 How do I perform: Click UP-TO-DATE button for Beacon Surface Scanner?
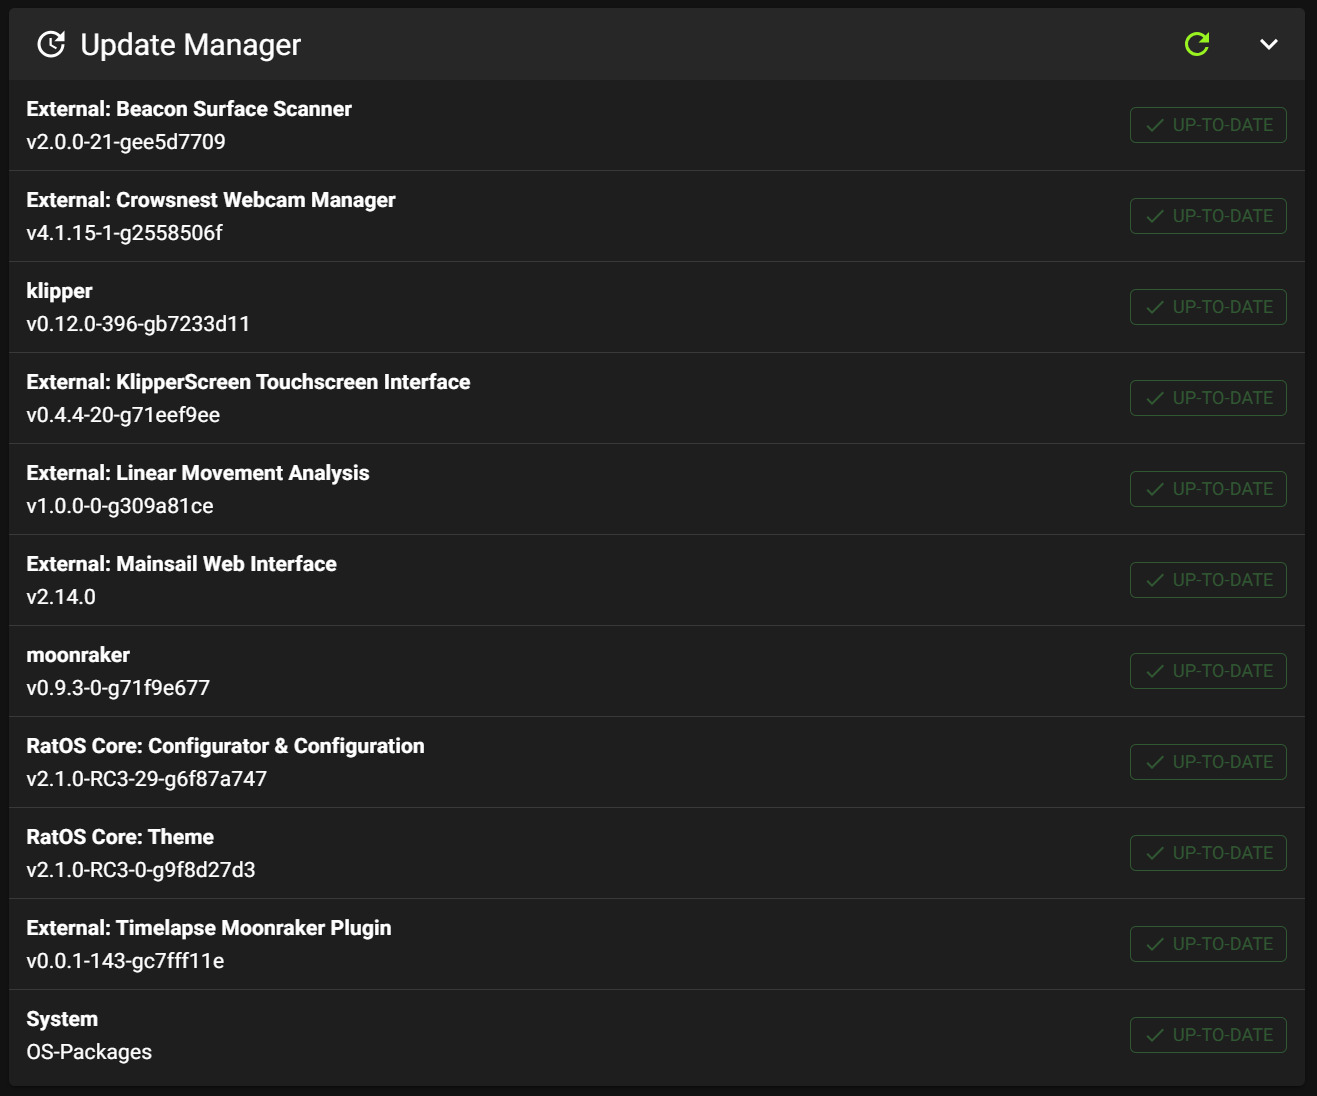(1208, 125)
